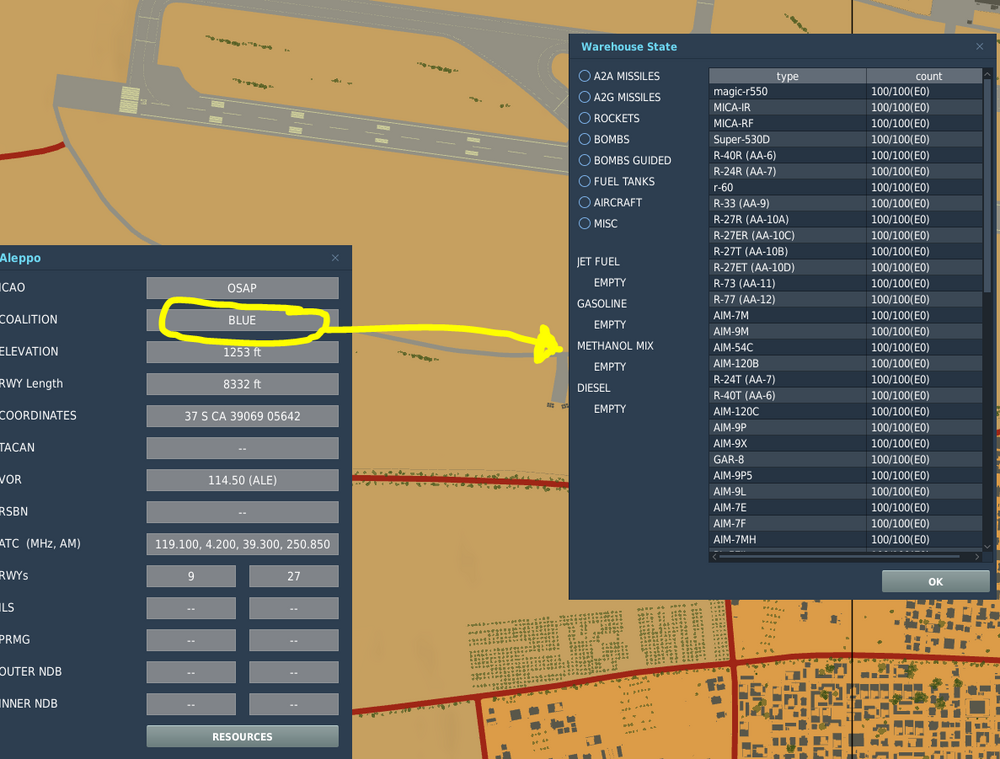This screenshot has width=1000, height=759.
Task: Sort the table by type column header
Action: (x=787, y=76)
